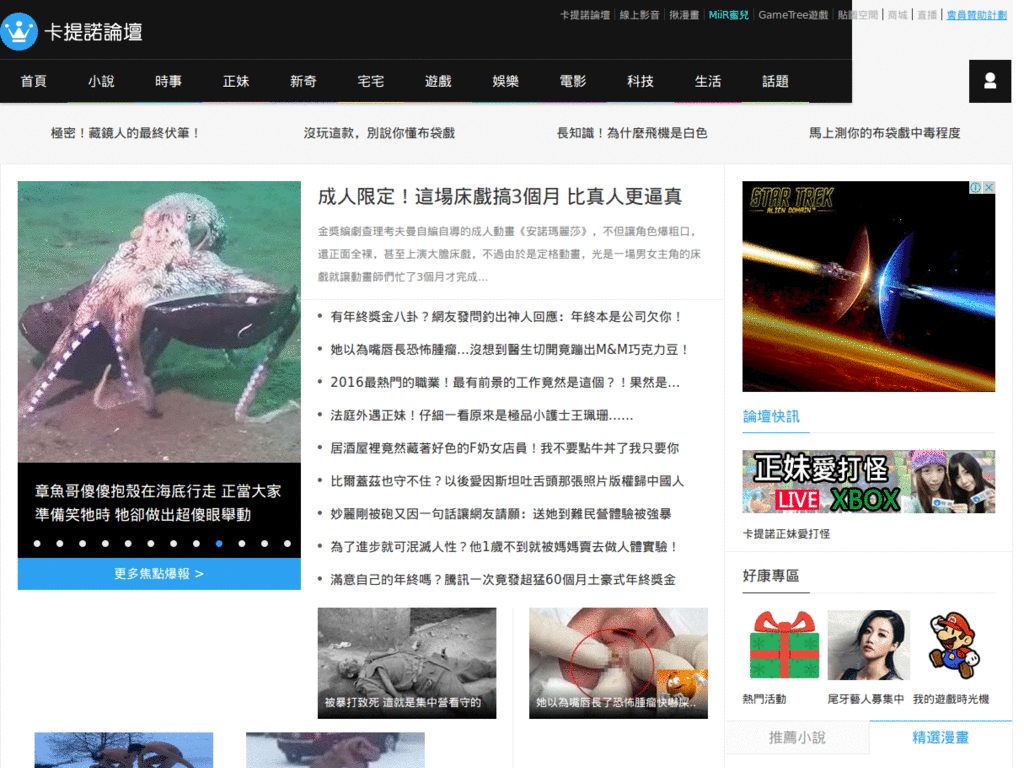Click the 貼圖空間 top link
The width and height of the screenshot is (1024, 768).
point(857,14)
